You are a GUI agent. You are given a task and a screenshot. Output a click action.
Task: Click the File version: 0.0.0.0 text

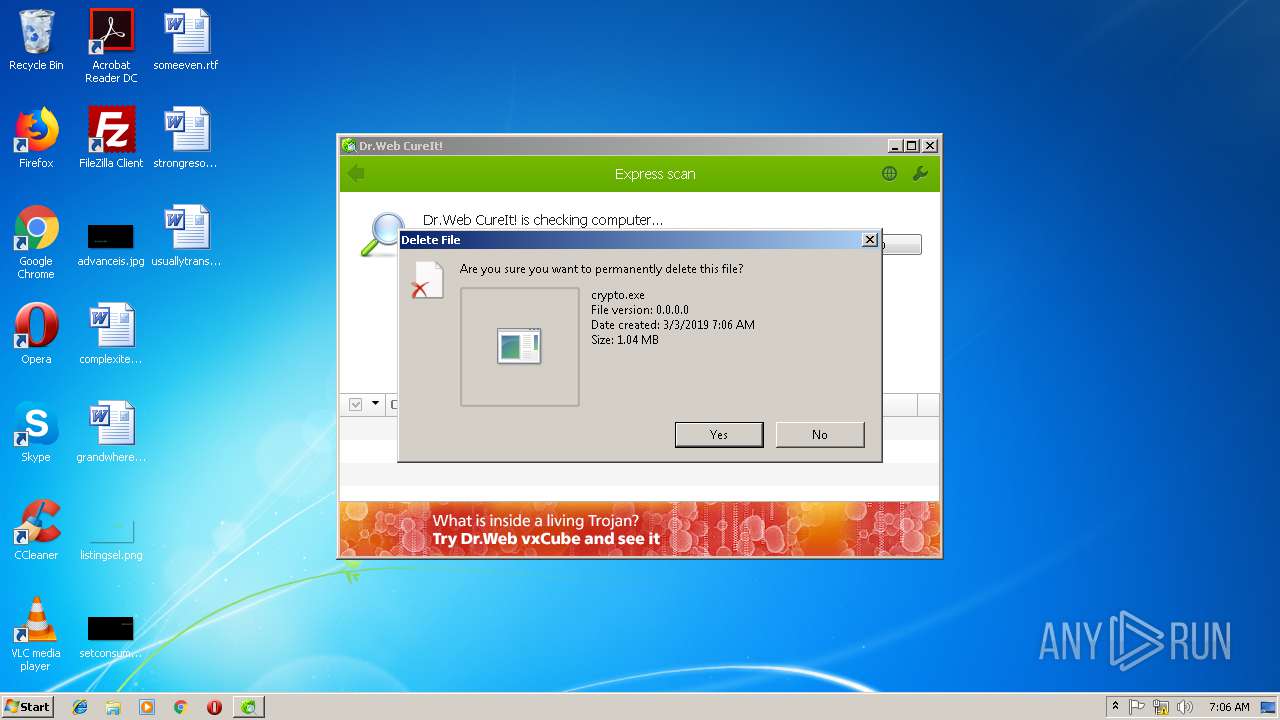(x=640, y=310)
